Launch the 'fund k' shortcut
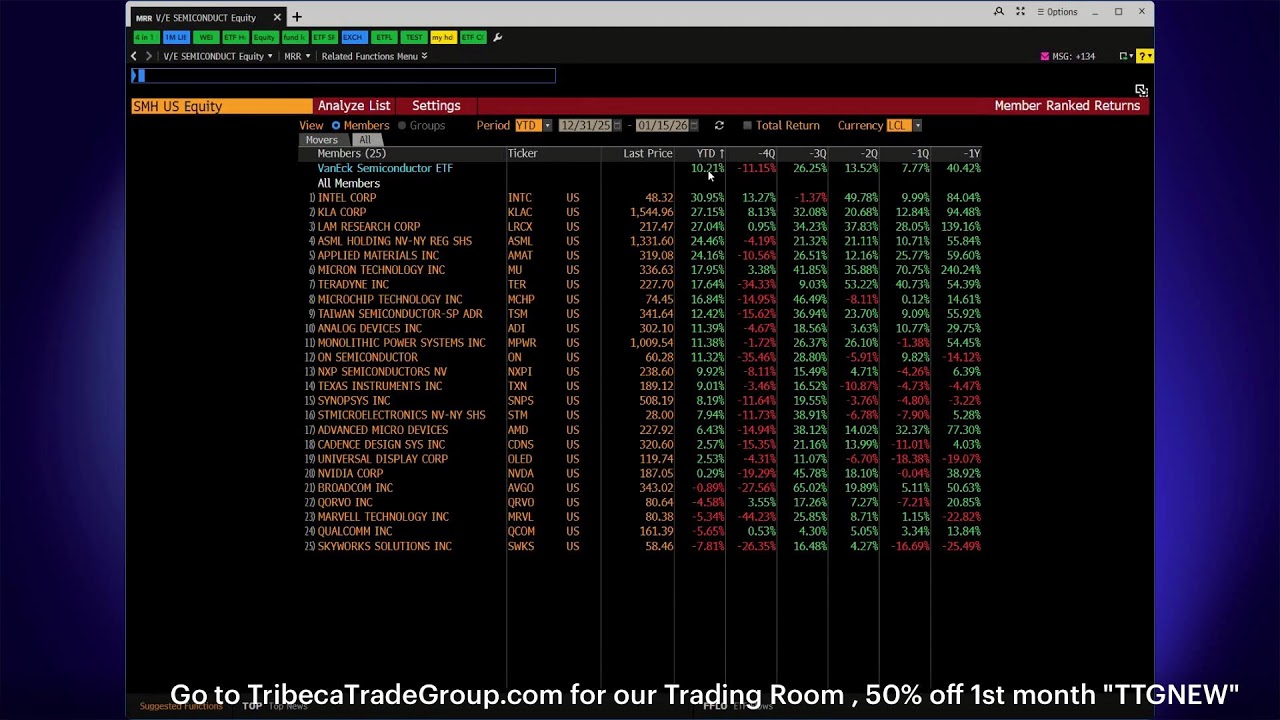 click(x=294, y=37)
